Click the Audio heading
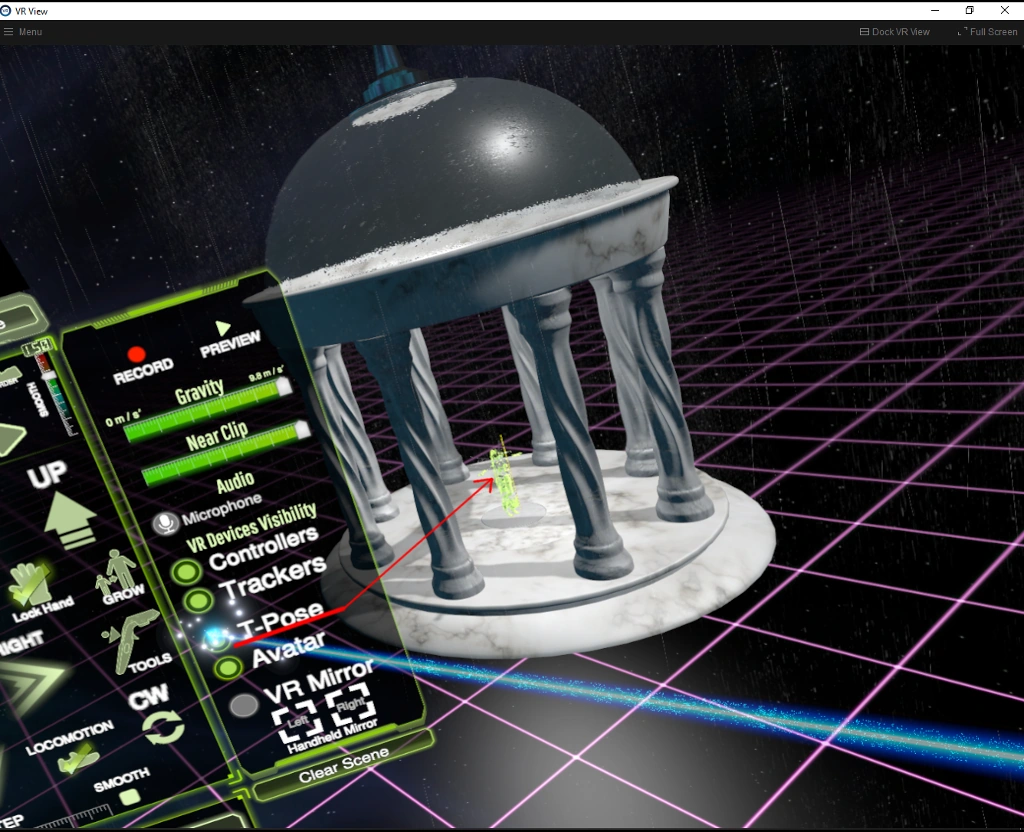1024x832 pixels. click(235, 482)
